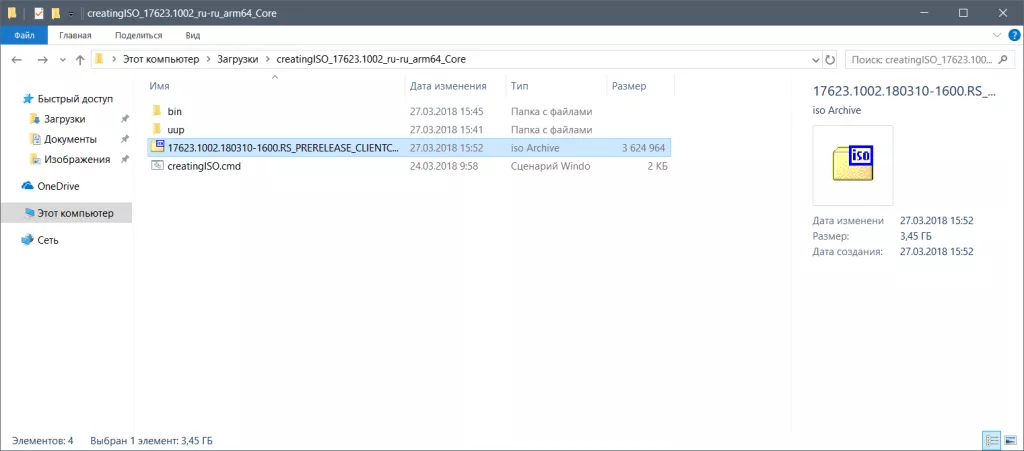The image size is (1024, 451).
Task: Switch to the large thumbnails view icon
Action: coord(1008,441)
